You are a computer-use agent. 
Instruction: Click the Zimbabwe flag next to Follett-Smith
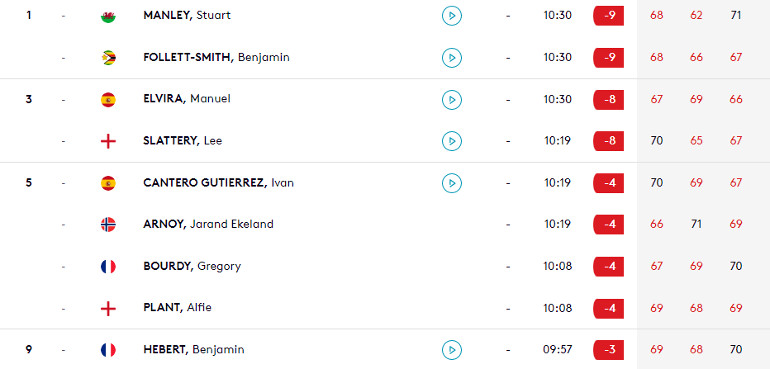108,57
